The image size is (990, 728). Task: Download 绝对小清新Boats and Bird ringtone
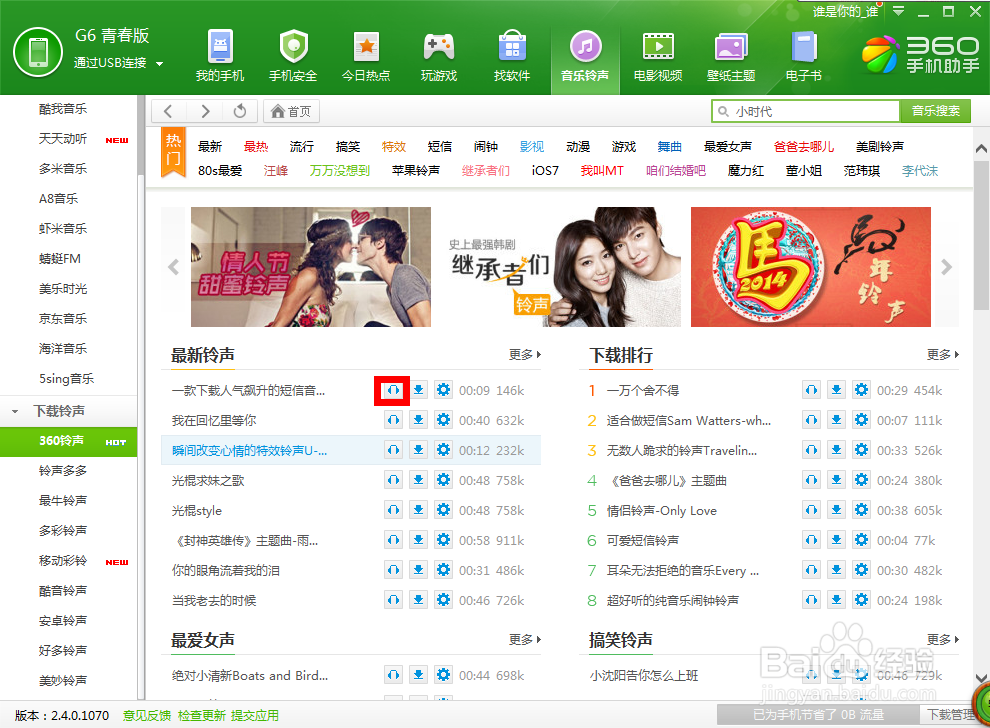418,675
